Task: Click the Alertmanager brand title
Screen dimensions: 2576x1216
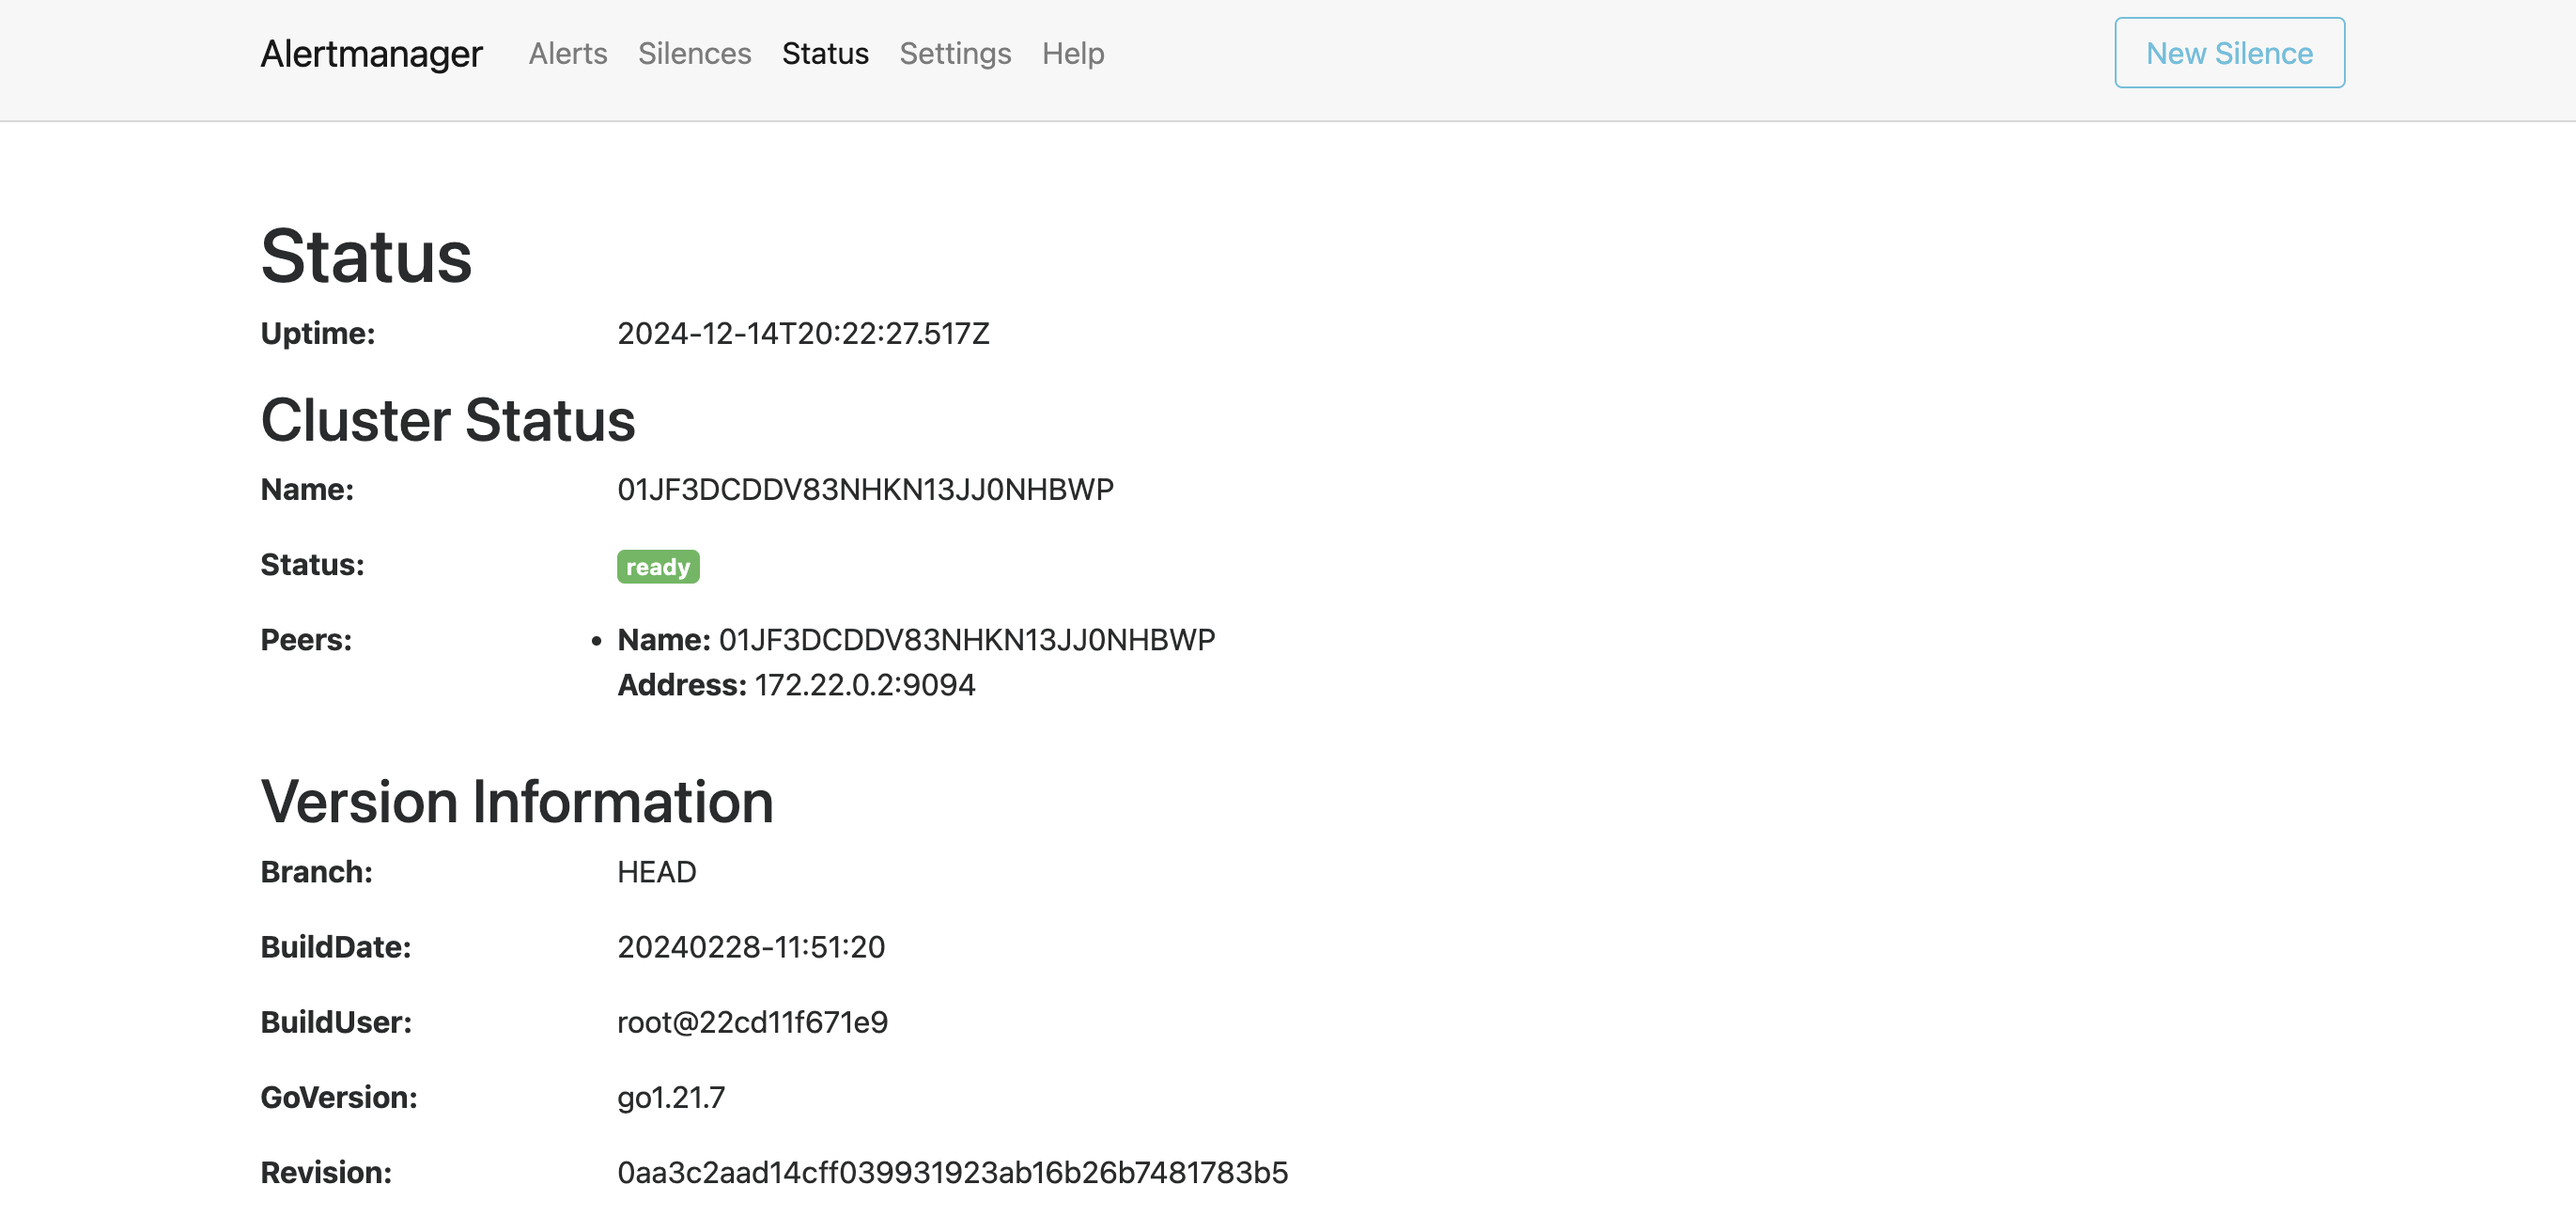Action: pyautogui.click(x=371, y=53)
